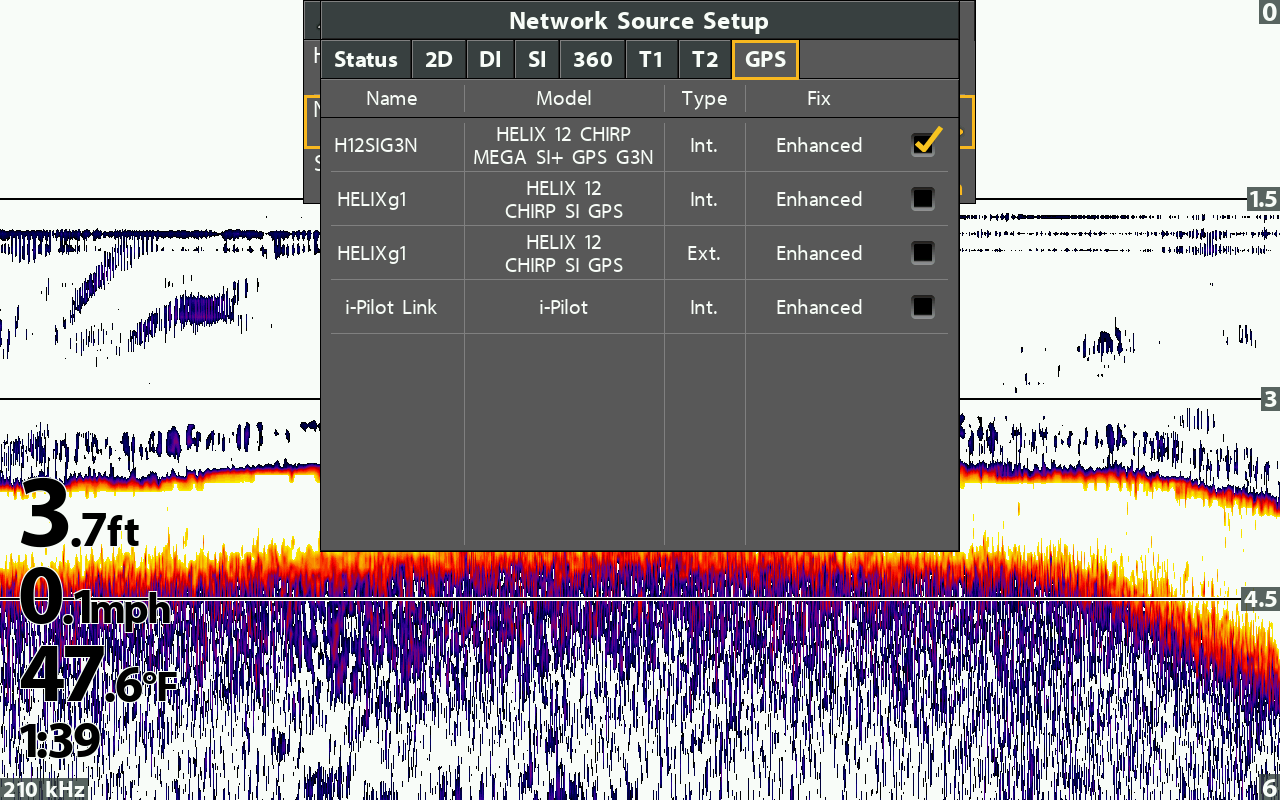Click the H12SIG3N name cell
The height and width of the screenshot is (800, 1280).
pyautogui.click(x=376, y=145)
